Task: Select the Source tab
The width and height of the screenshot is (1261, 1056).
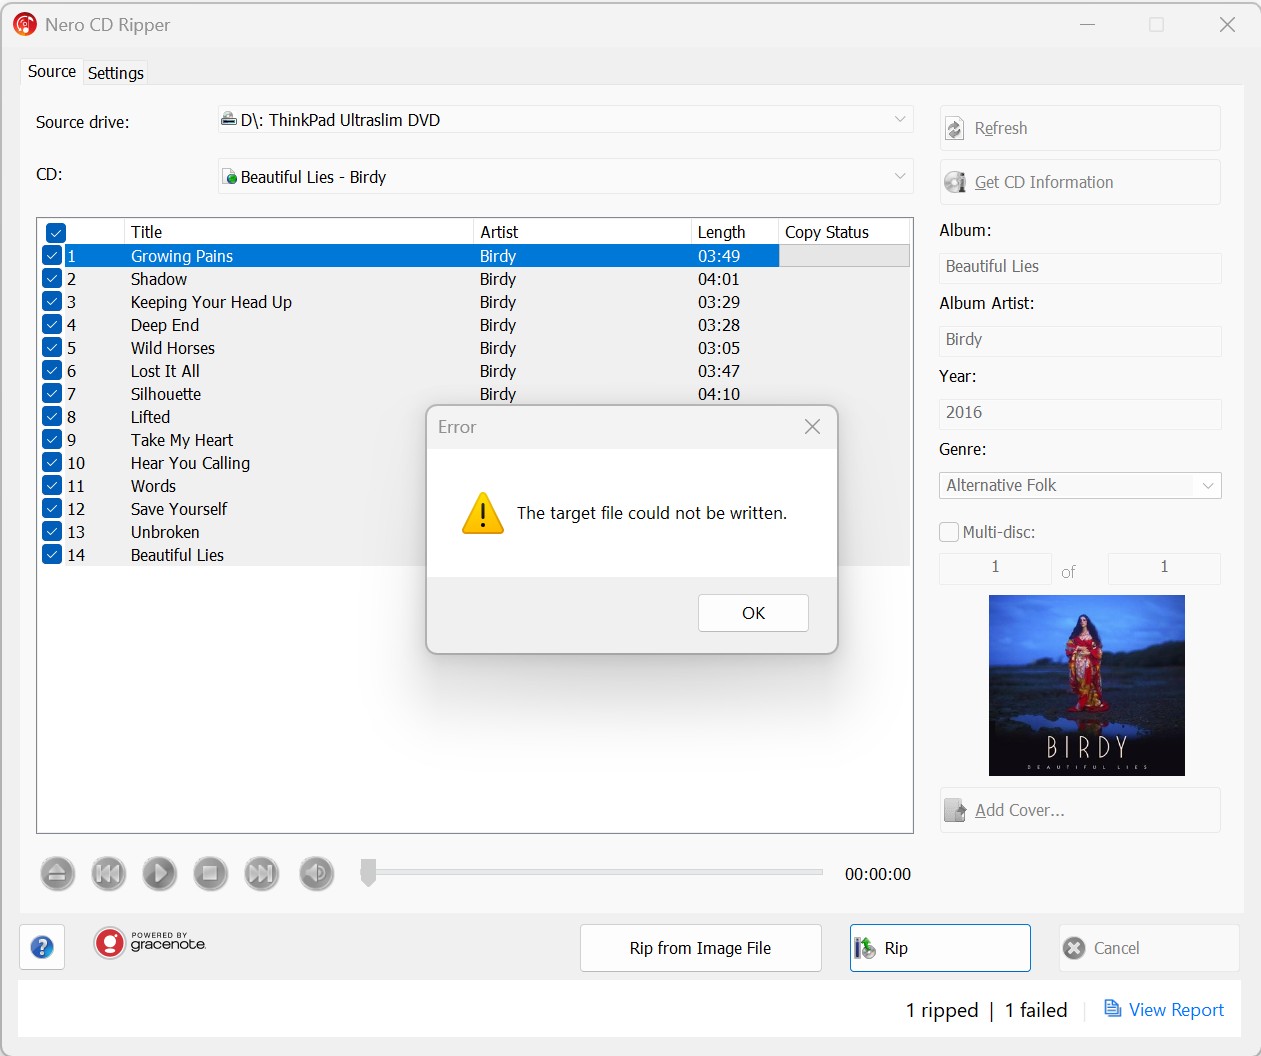Action: point(52,71)
